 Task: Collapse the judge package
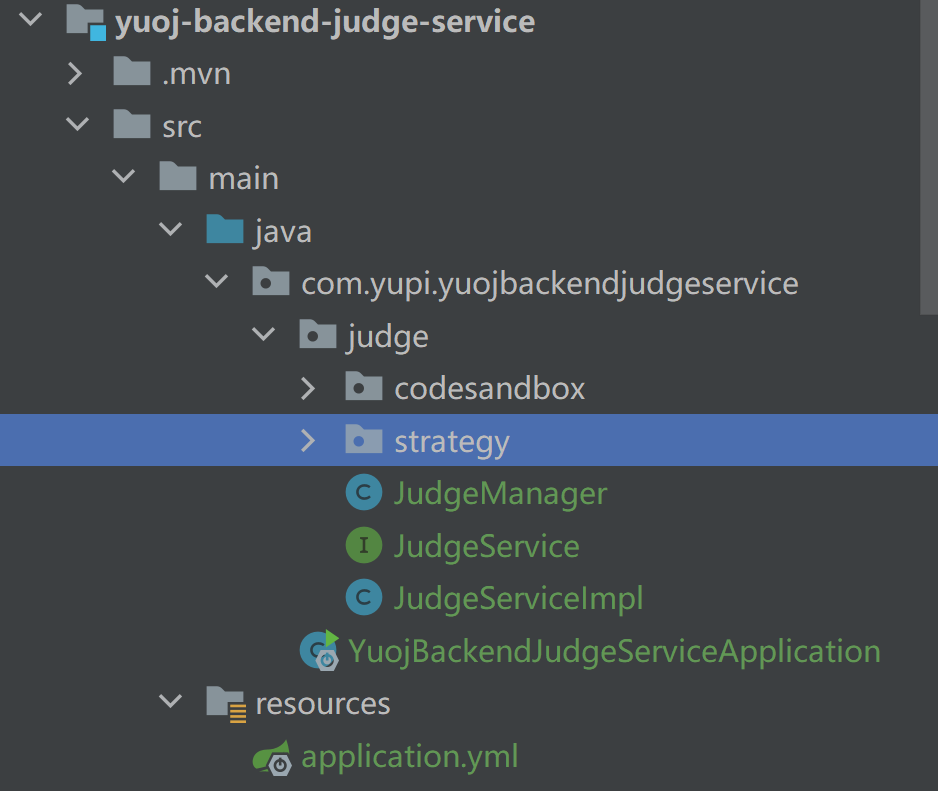pyautogui.click(x=264, y=336)
